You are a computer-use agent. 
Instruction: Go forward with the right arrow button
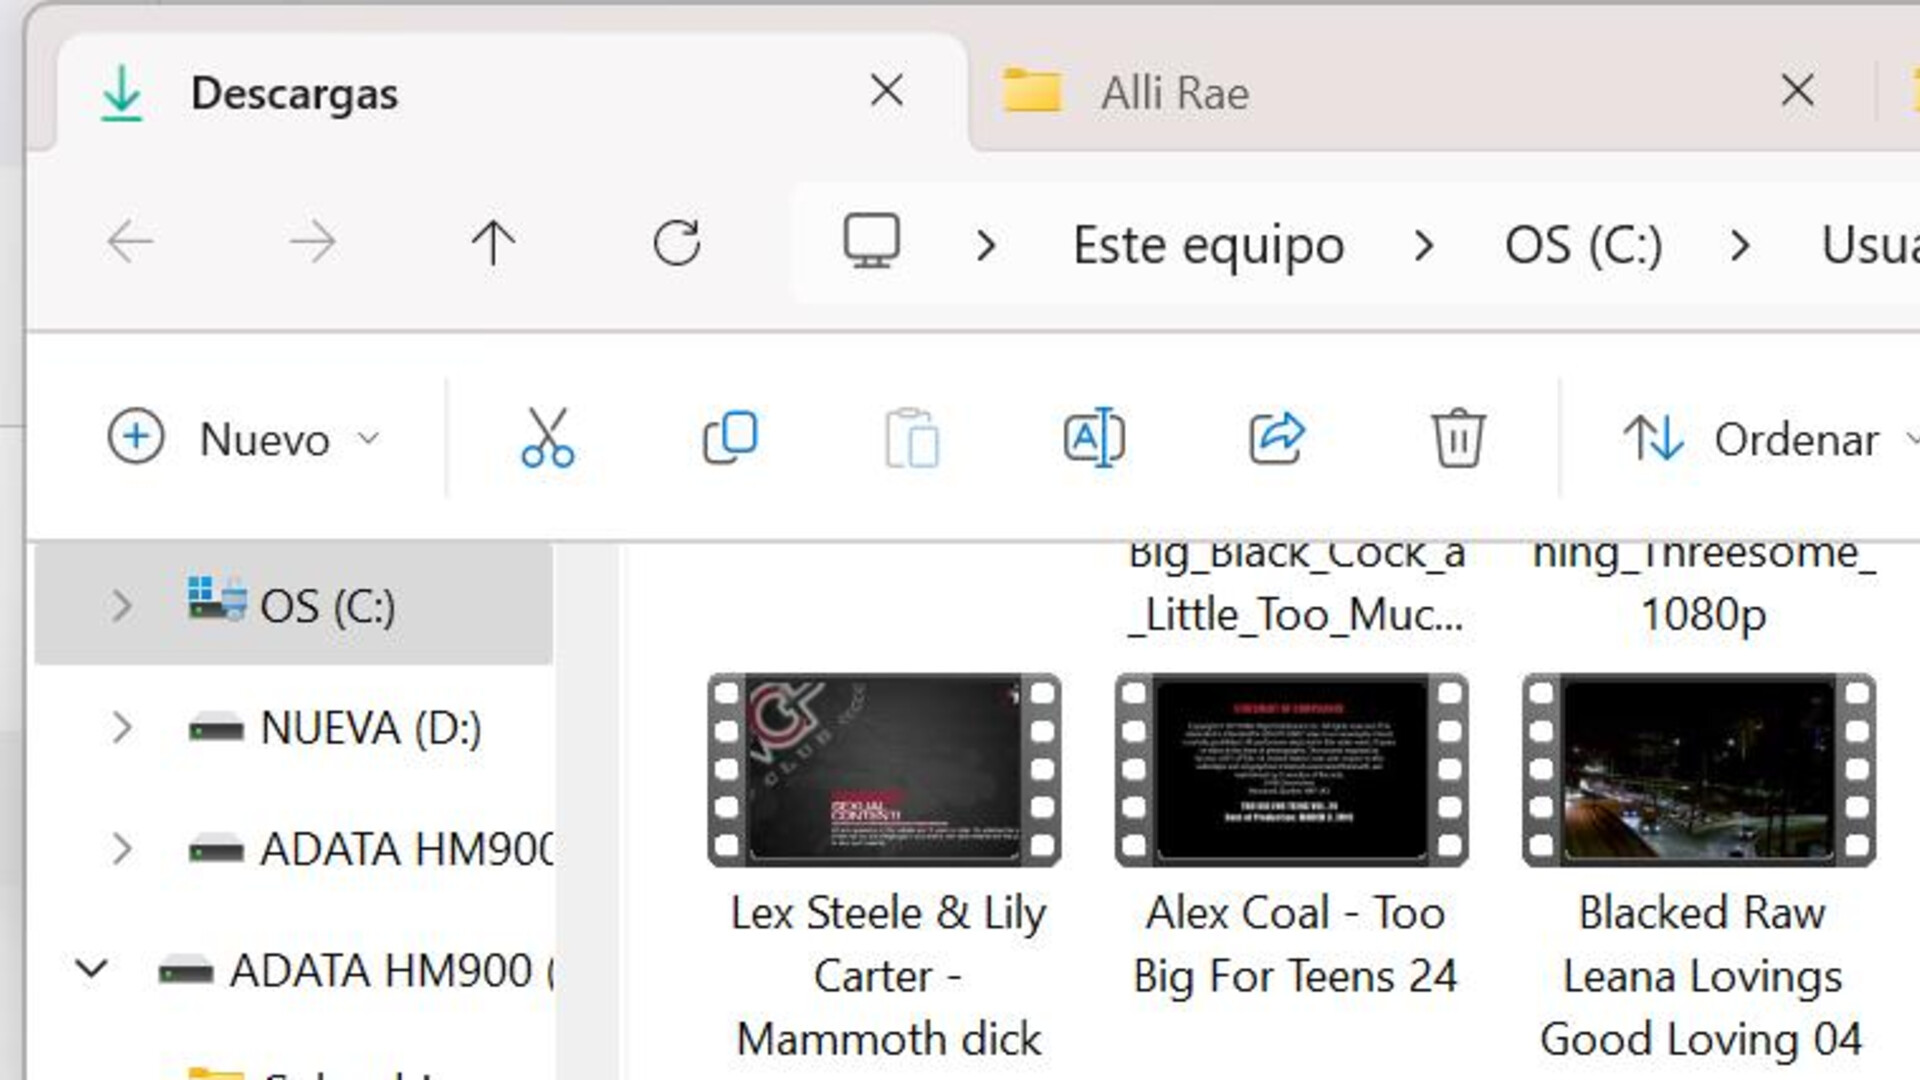pos(312,243)
